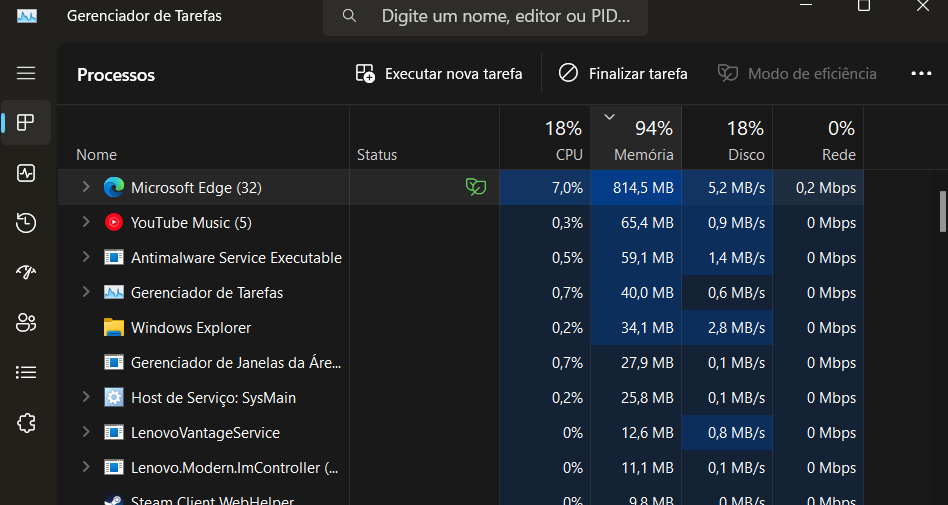Expand the Microsoft Edge process group

86,187
